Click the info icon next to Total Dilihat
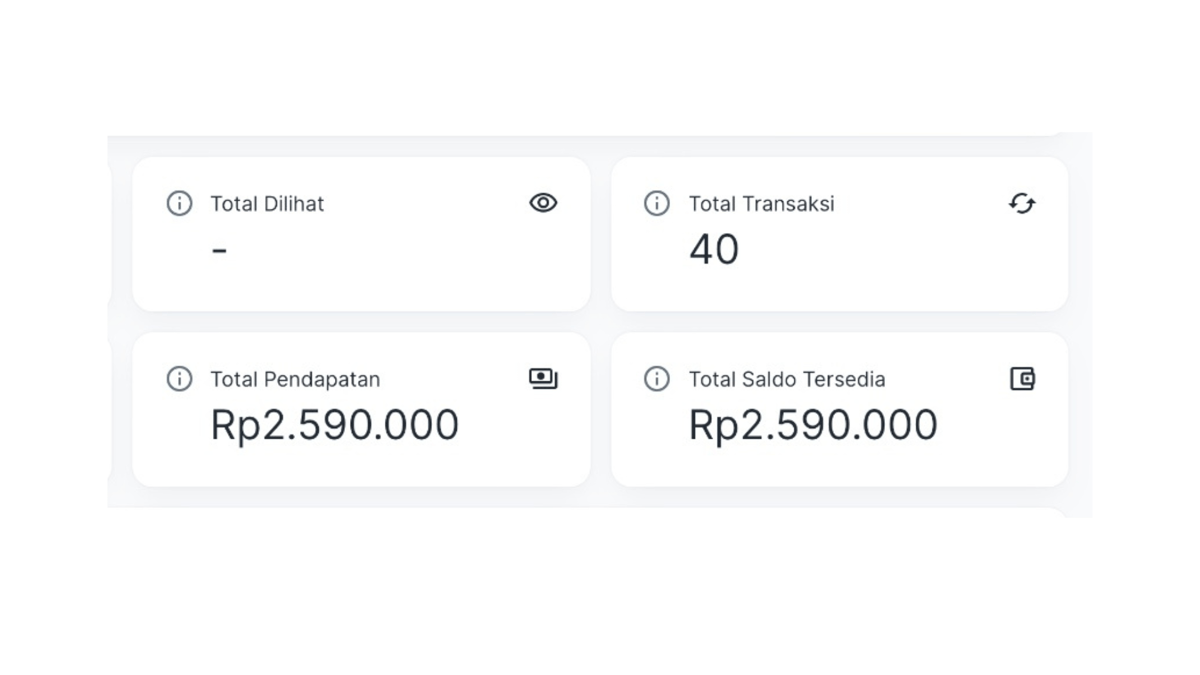This screenshot has height=675, width=1200. [179, 203]
